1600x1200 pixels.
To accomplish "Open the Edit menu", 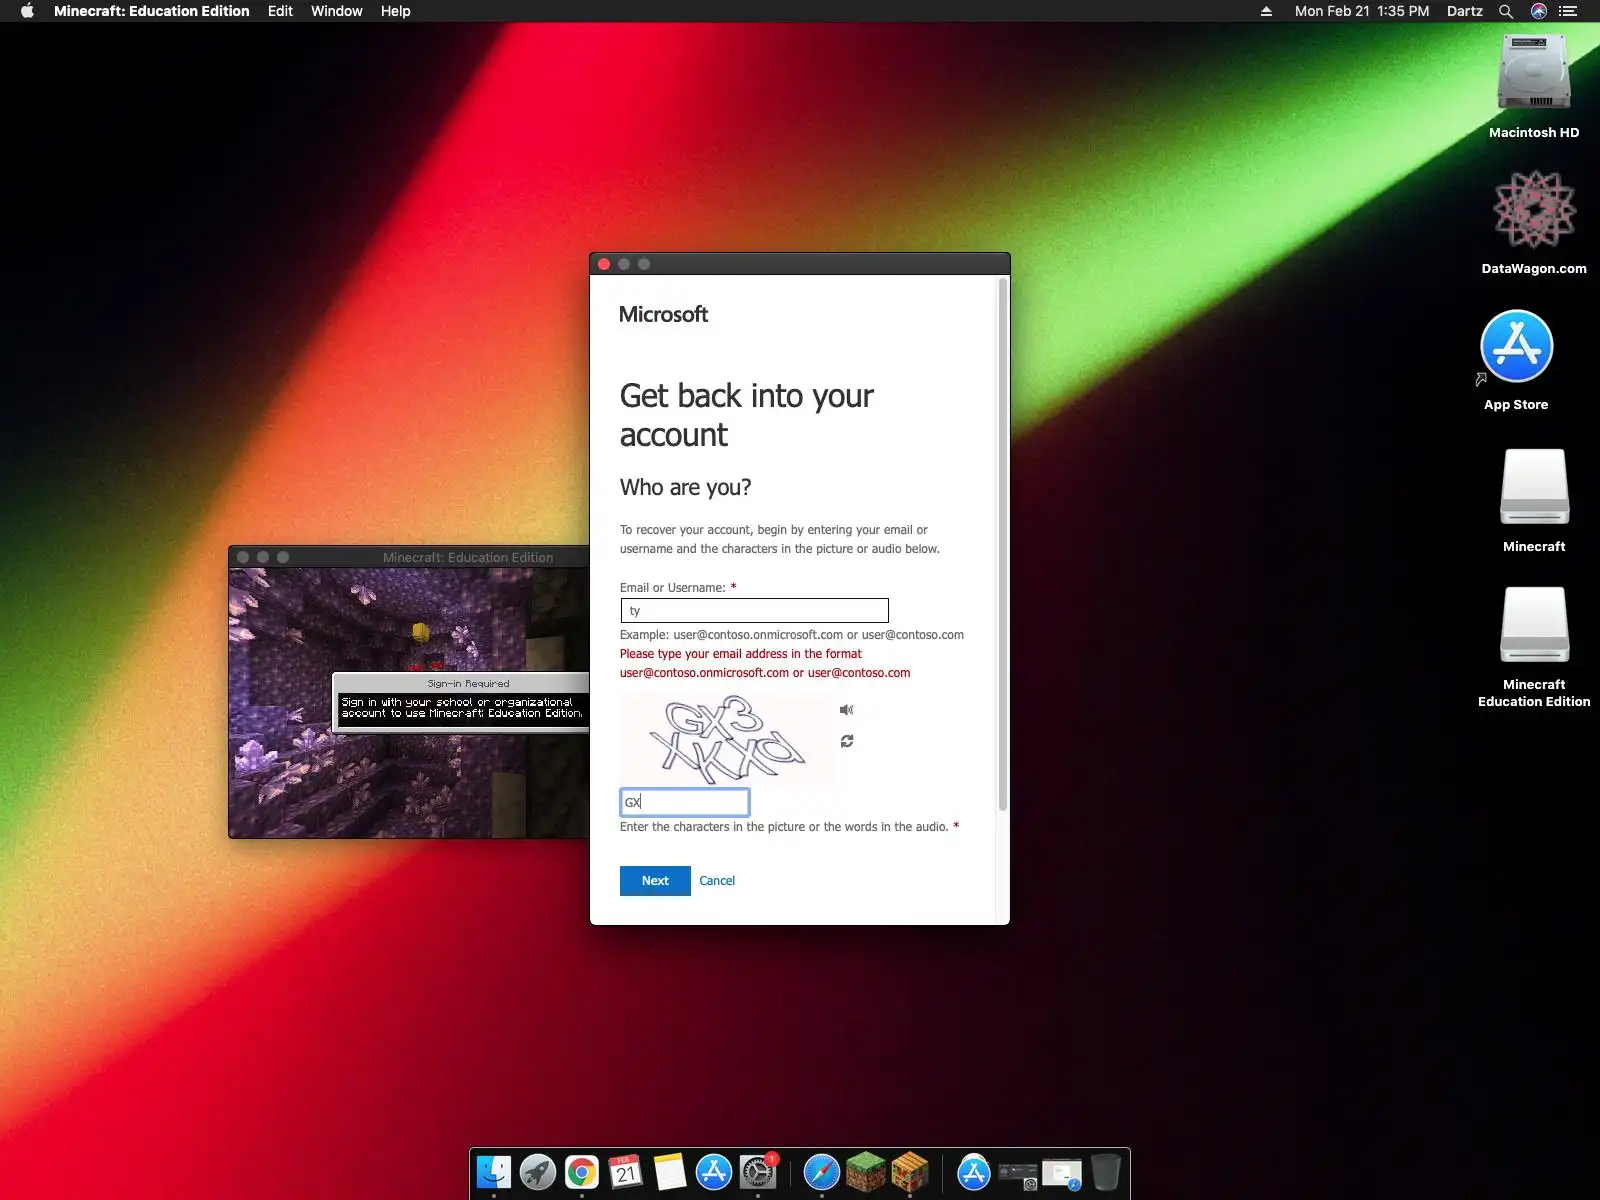I will tap(280, 11).
